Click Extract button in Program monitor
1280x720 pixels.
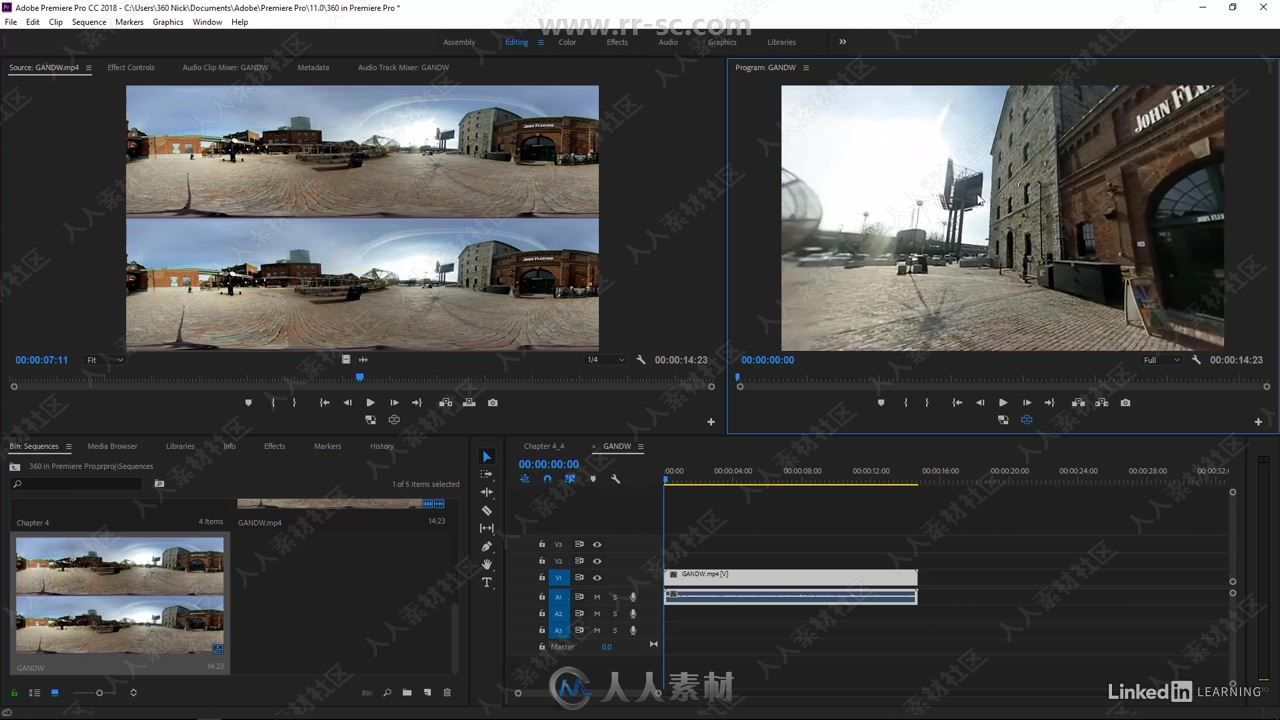[x=1102, y=403]
